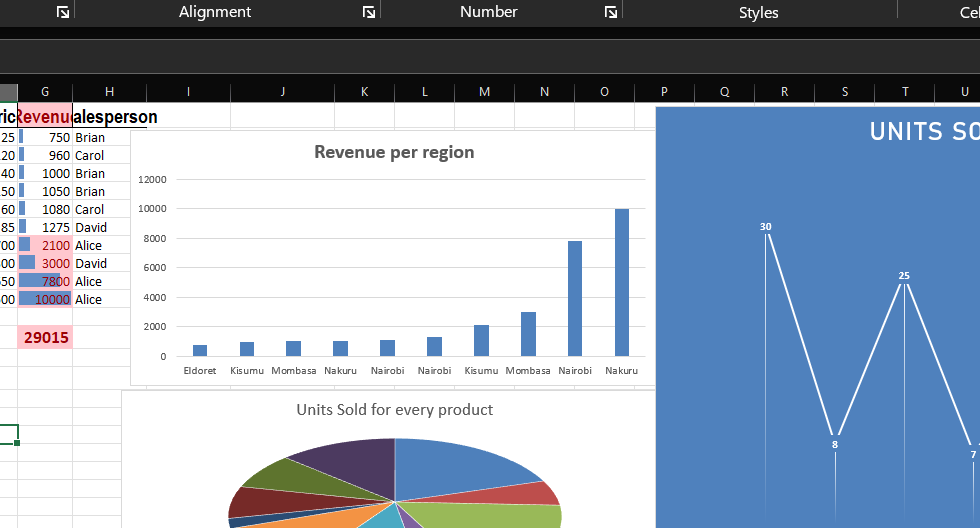This screenshot has width=980, height=528.
Task: Select column N header
Action: pyautogui.click(x=544, y=92)
